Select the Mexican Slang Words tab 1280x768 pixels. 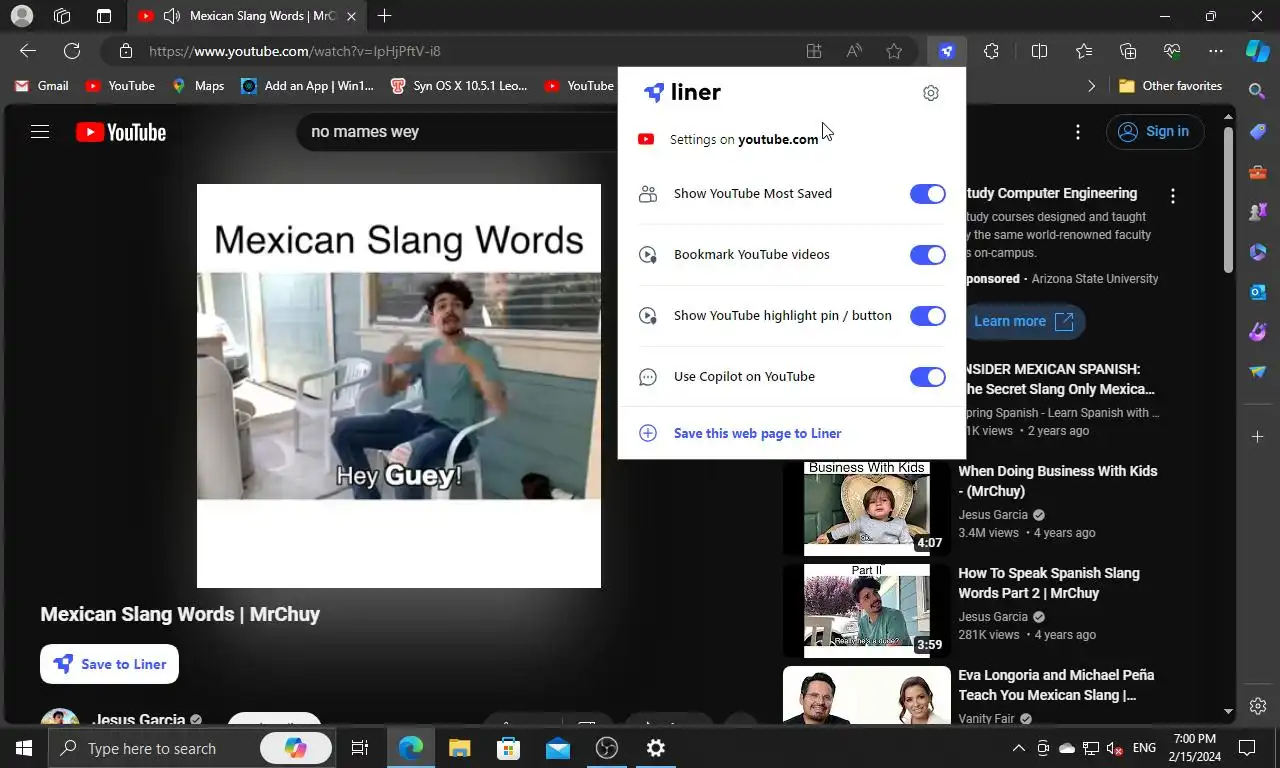[248, 16]
